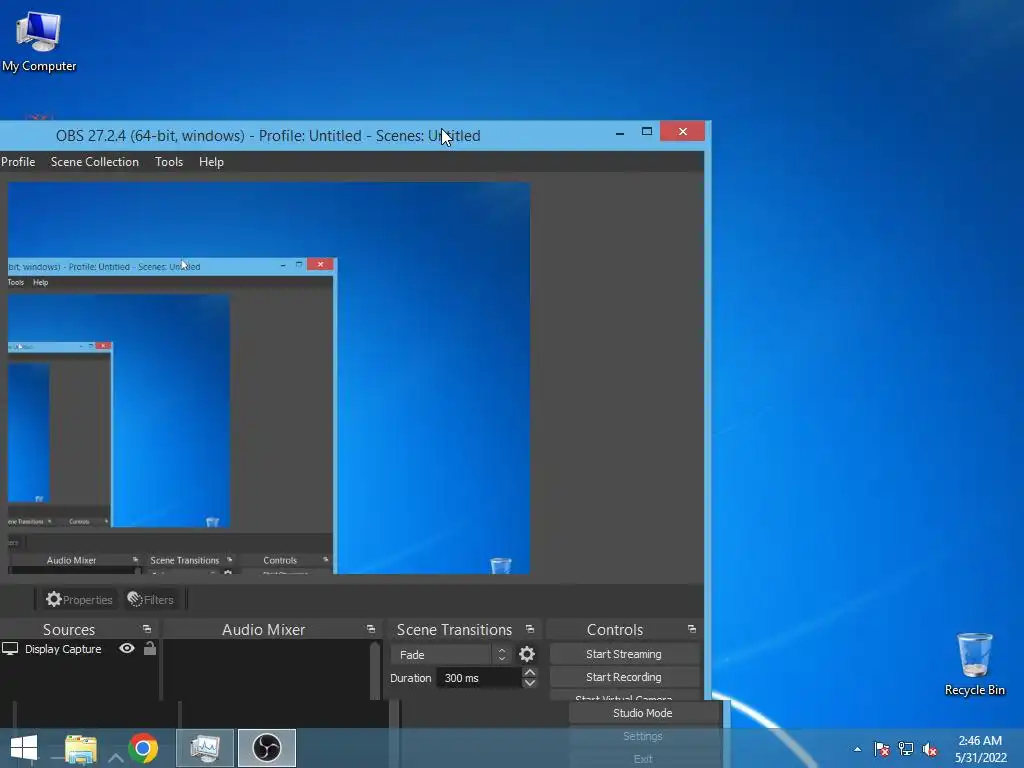1024x768 pixels.
Task: Open the network status tray icon
Action: pos(906,749)
